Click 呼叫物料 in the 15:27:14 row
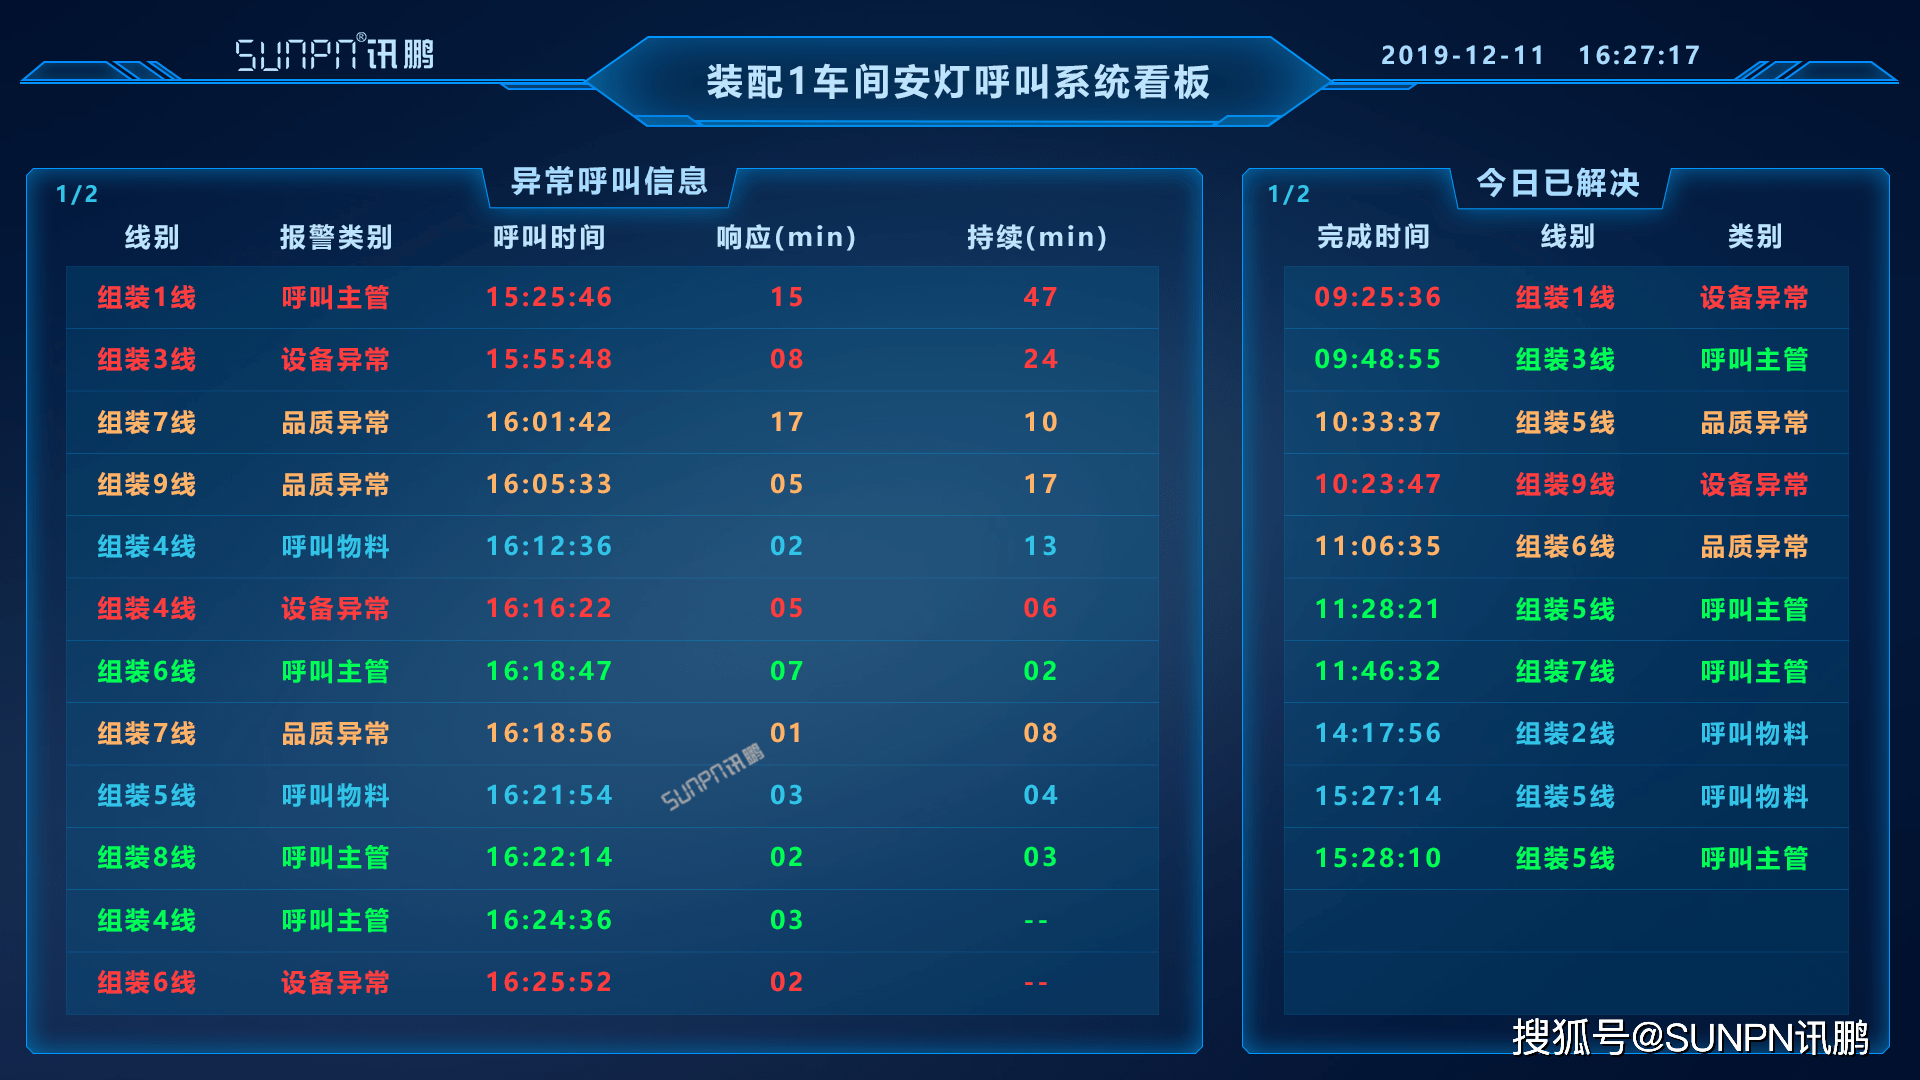1920x1080 pixels. 1755,796
